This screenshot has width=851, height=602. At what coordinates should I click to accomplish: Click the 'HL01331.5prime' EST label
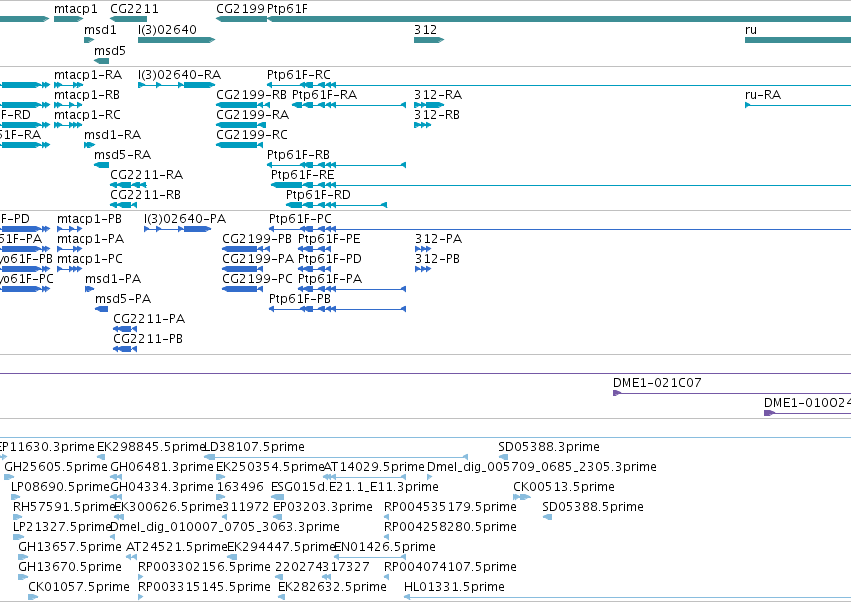(x=454, y=586)
